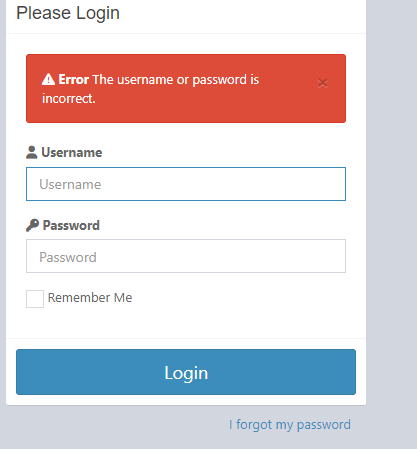Click the bold Password field label
The image size is (417, 449).
(x=71, y=226)
